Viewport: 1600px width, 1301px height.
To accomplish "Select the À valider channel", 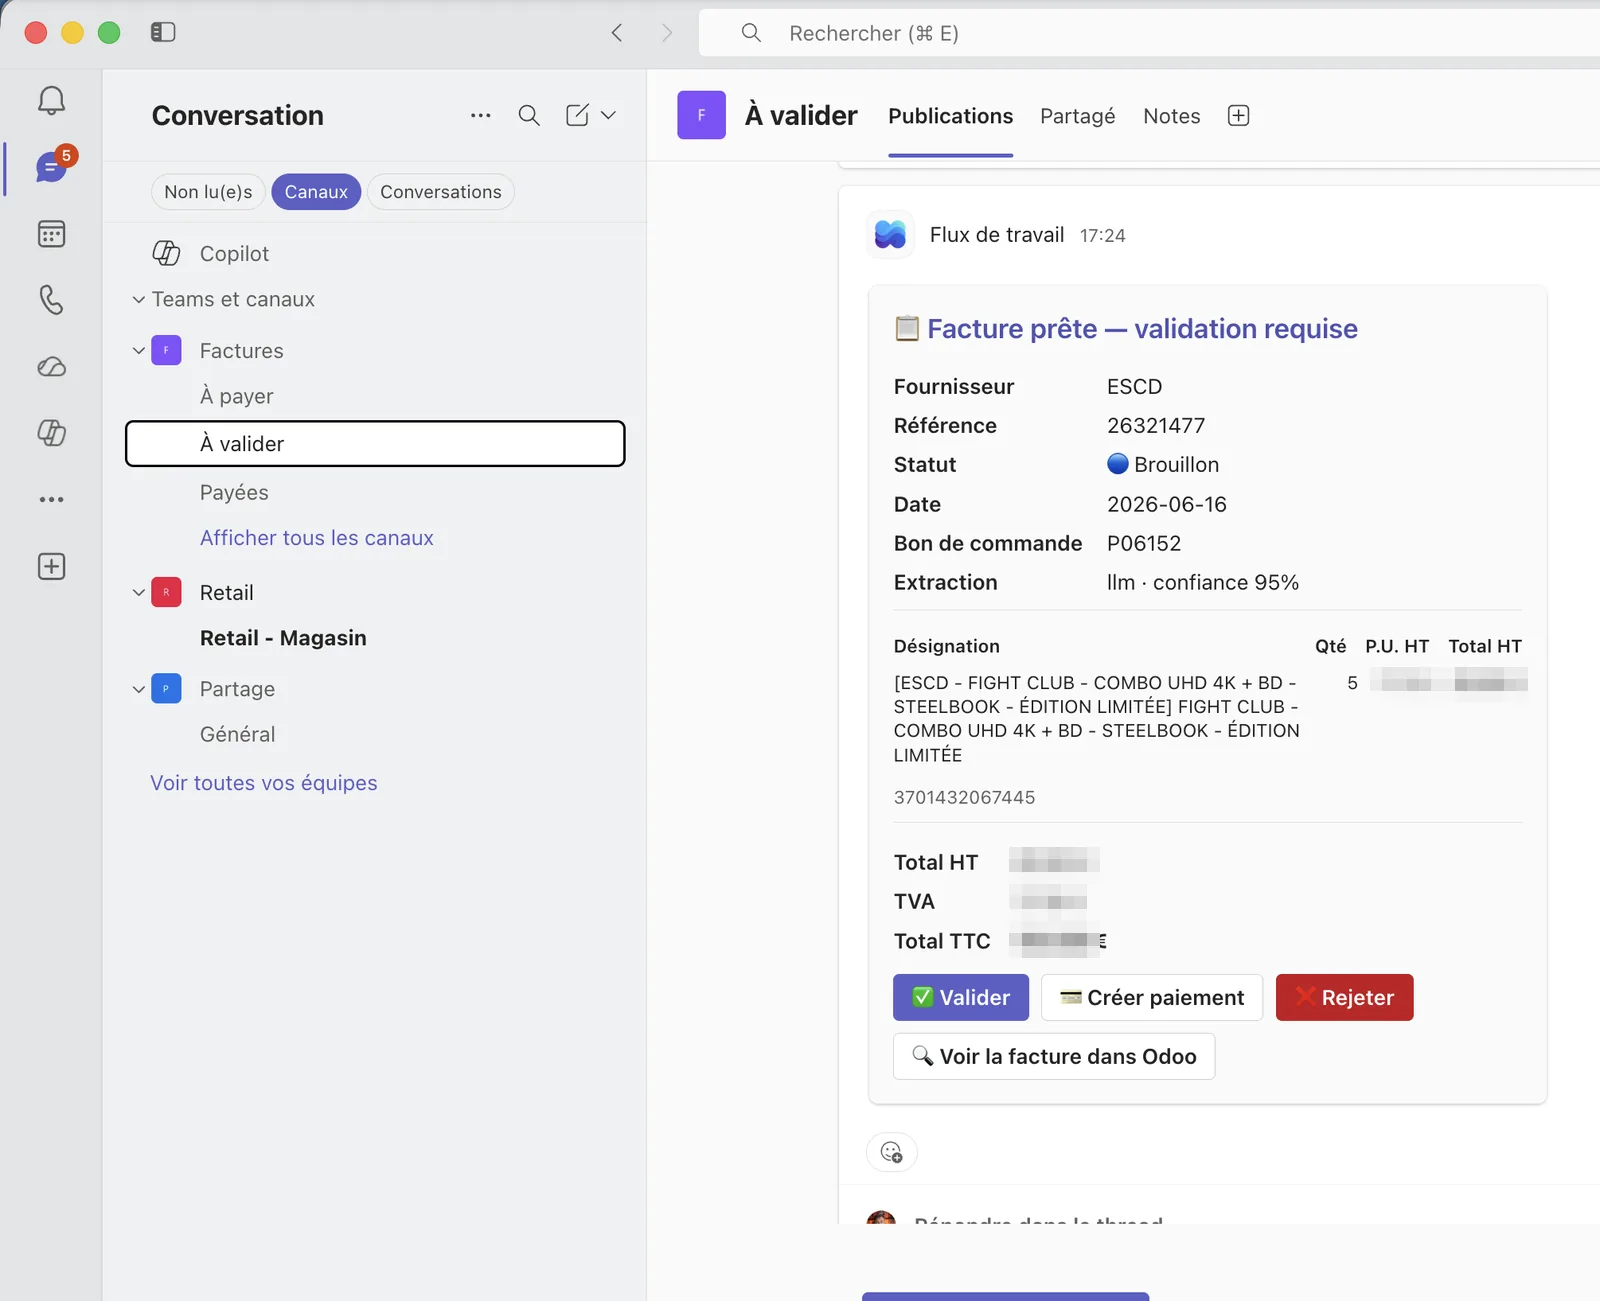I will (x=375, y=443).
